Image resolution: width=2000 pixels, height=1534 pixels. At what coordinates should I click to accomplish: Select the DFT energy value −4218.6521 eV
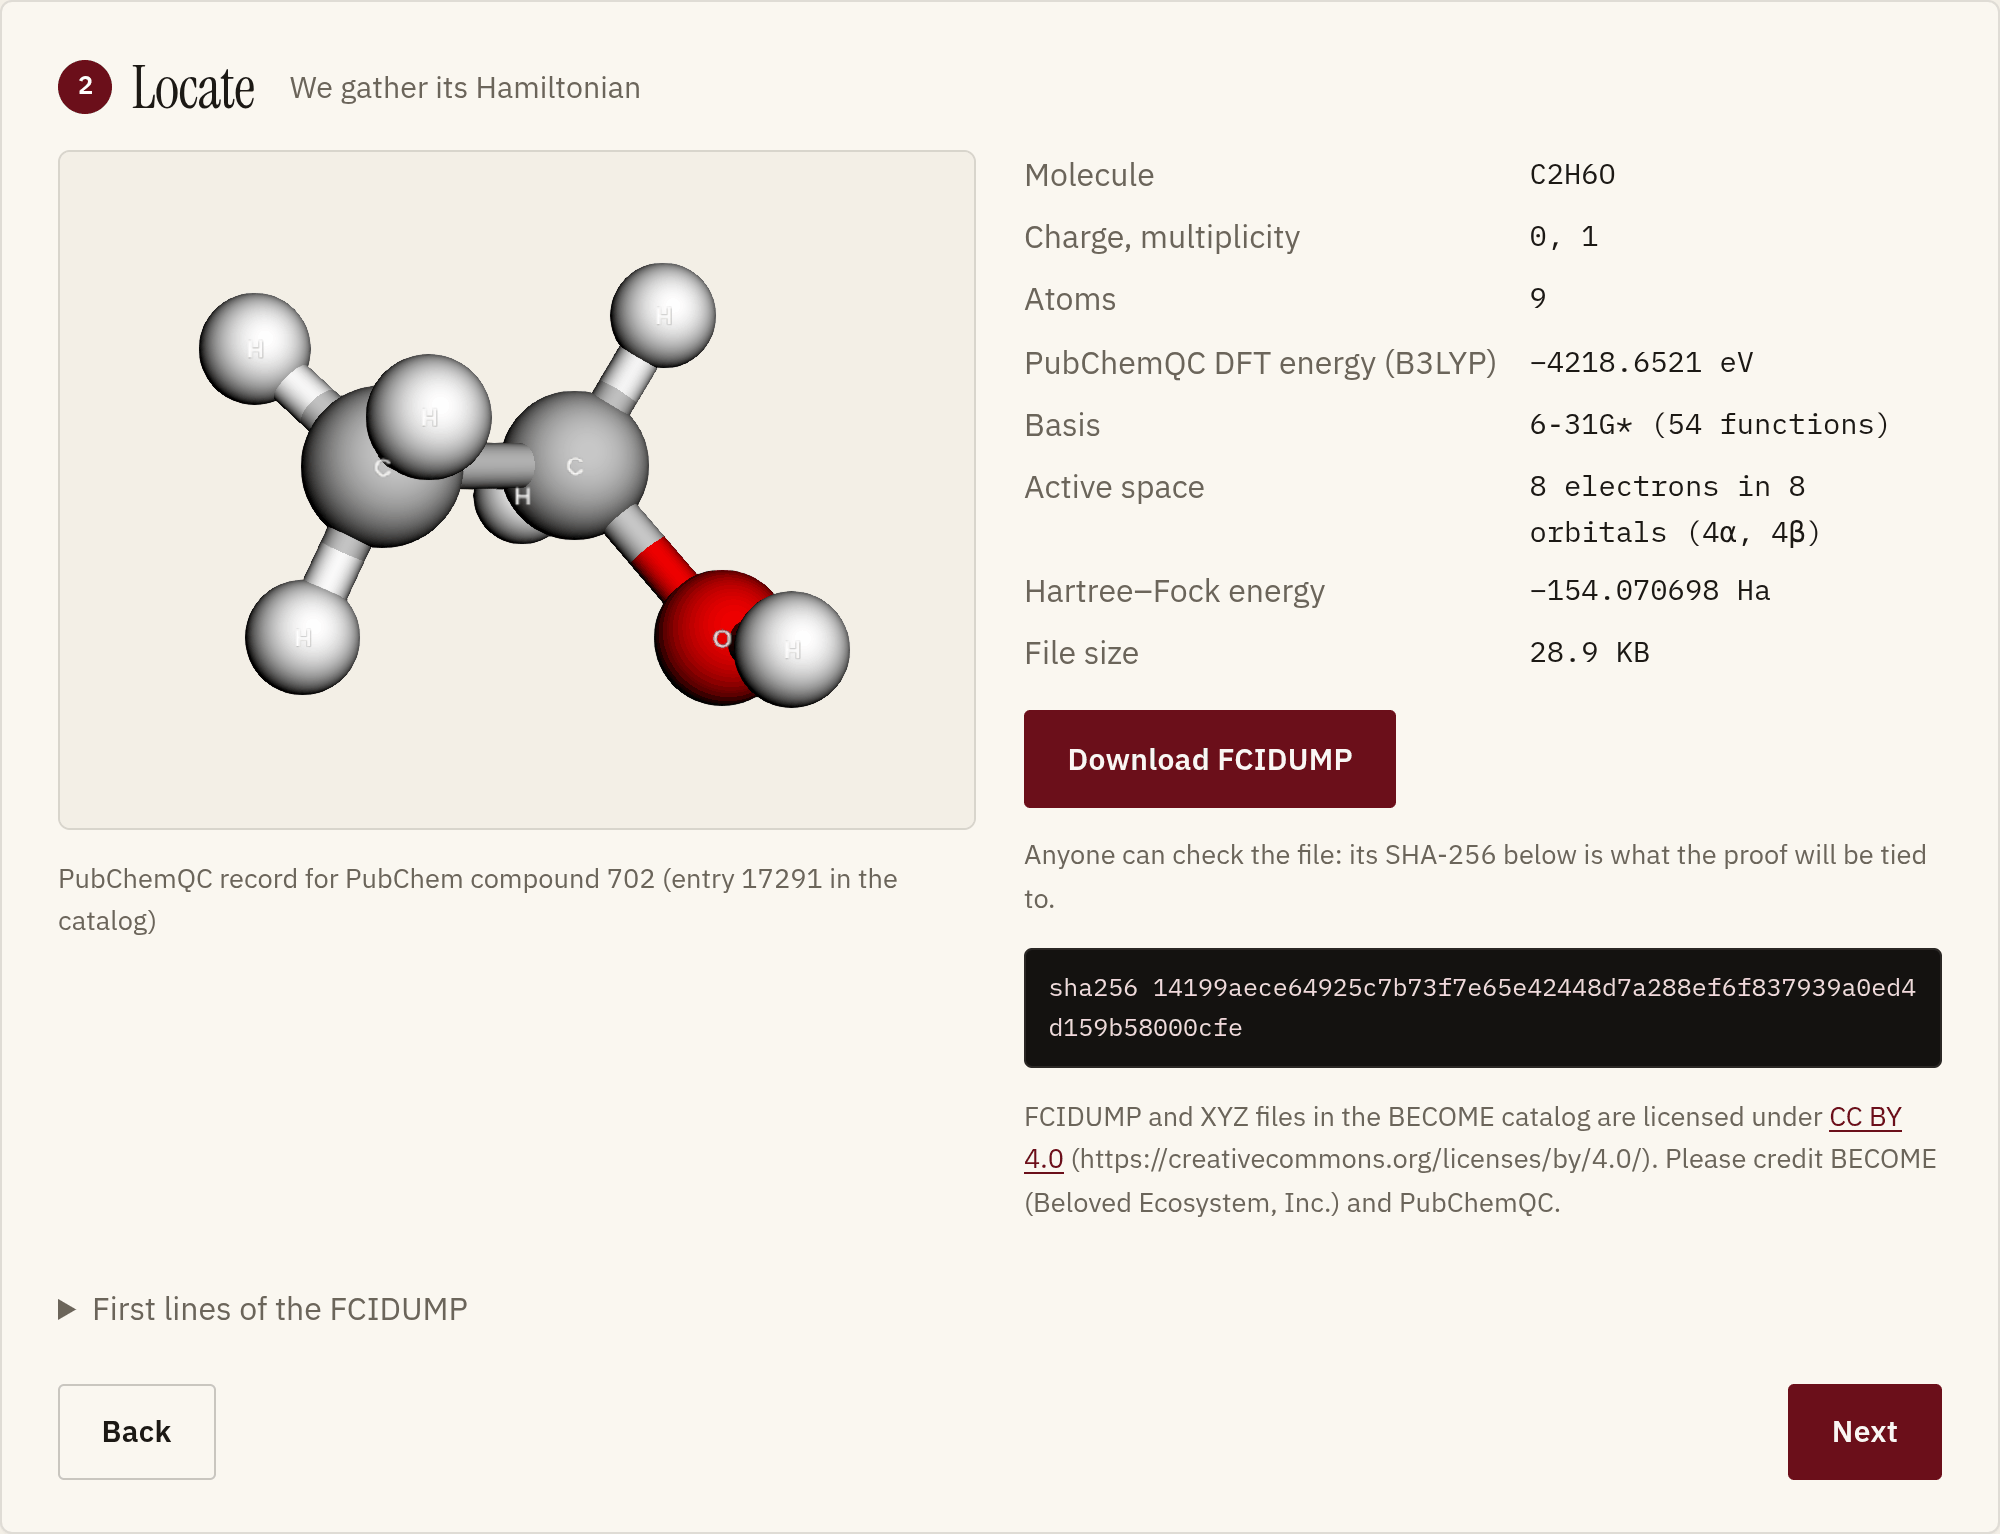pyautogui.click(x=1641, y=363)
